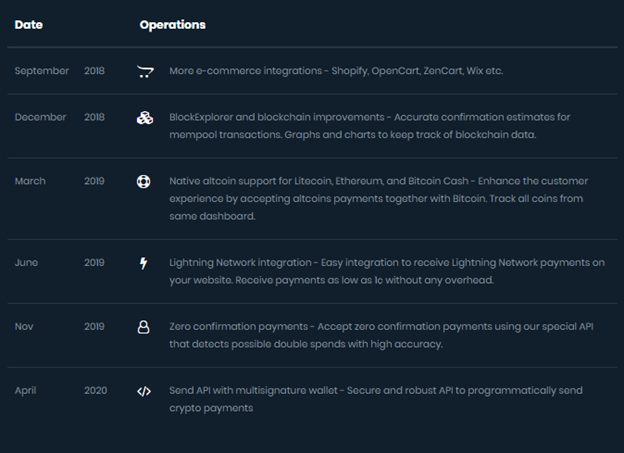
Task: Select the December date cell
Action: (41, 118)
